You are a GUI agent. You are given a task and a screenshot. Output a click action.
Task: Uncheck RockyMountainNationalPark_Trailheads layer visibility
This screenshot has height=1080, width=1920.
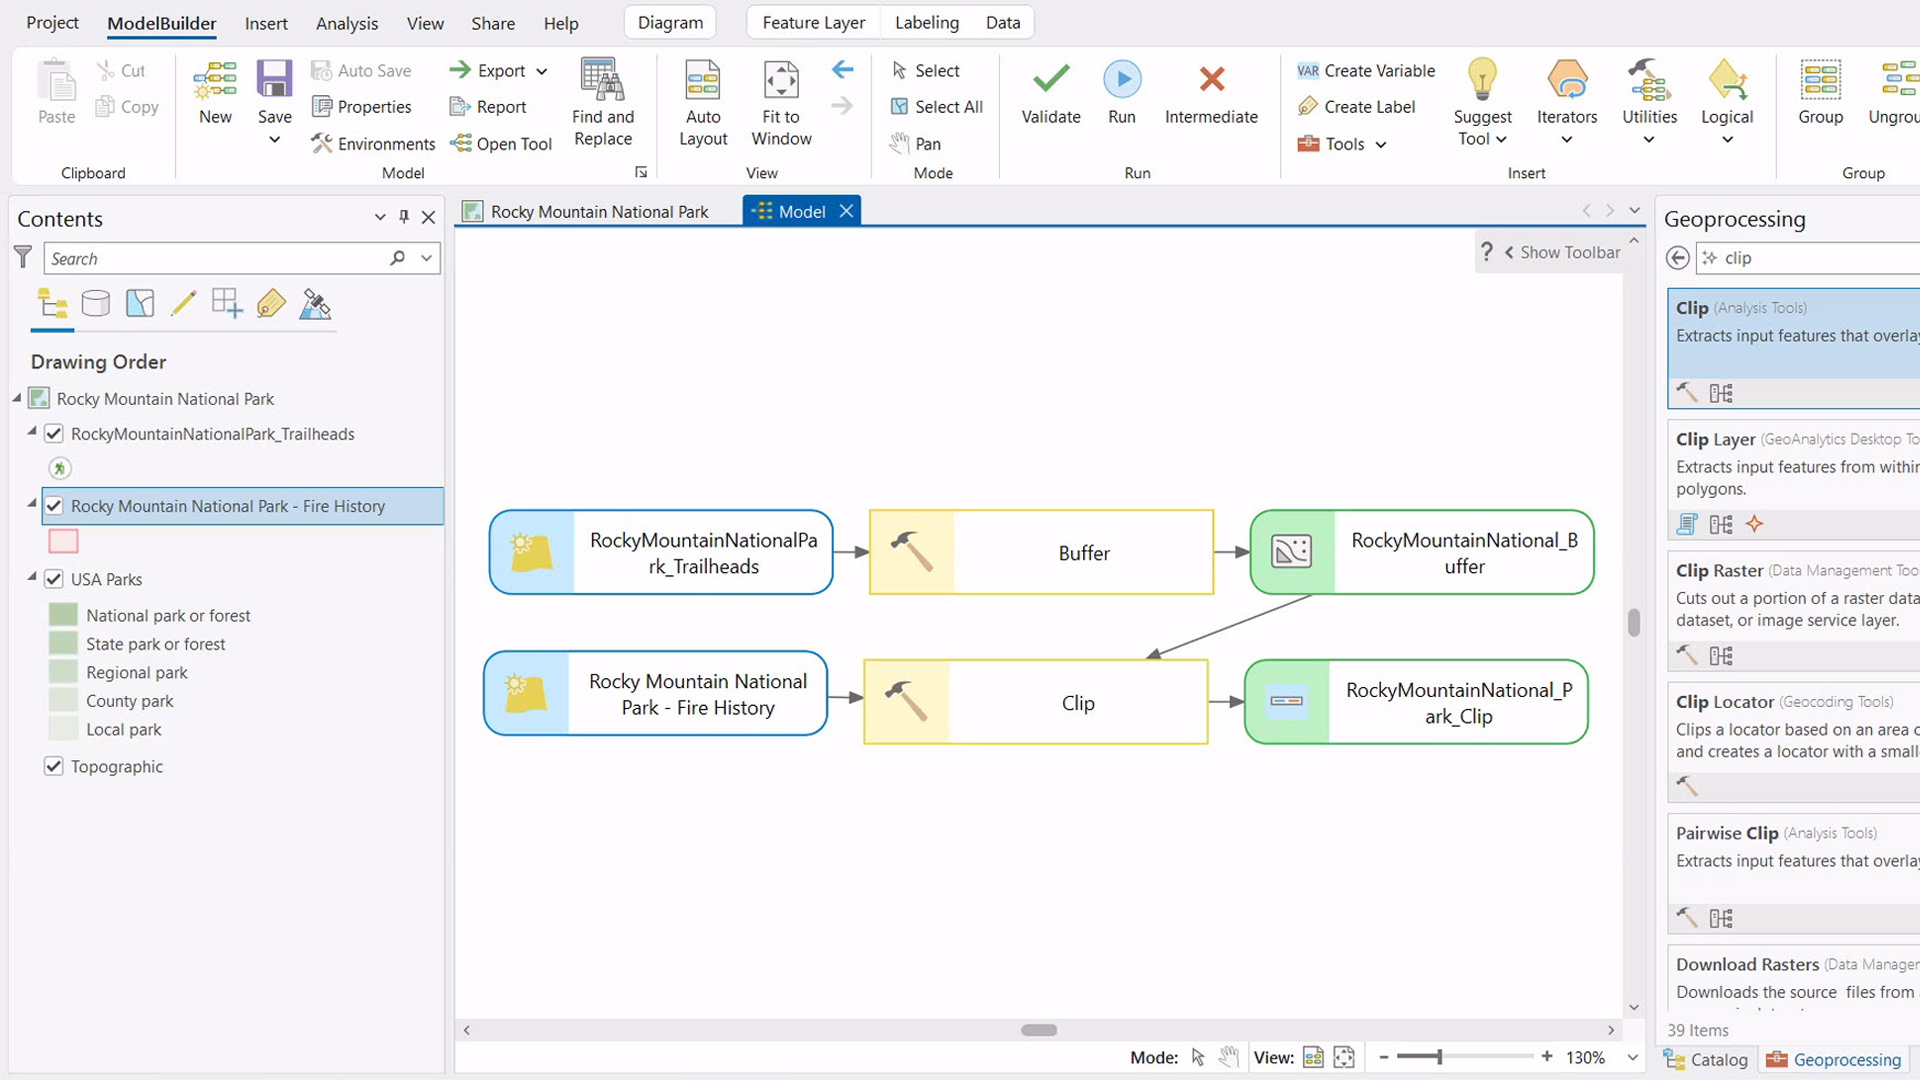click(x=54, y=433)
